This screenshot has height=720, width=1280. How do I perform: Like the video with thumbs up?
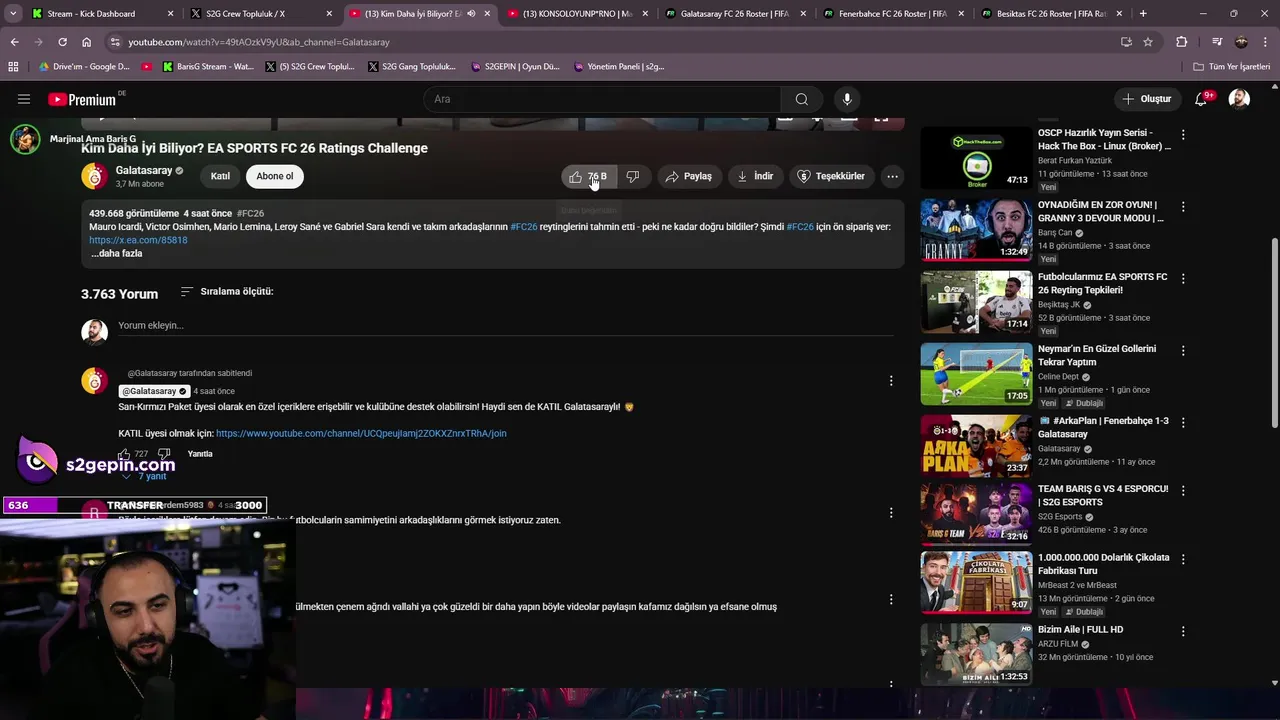[x=588, y=176]
